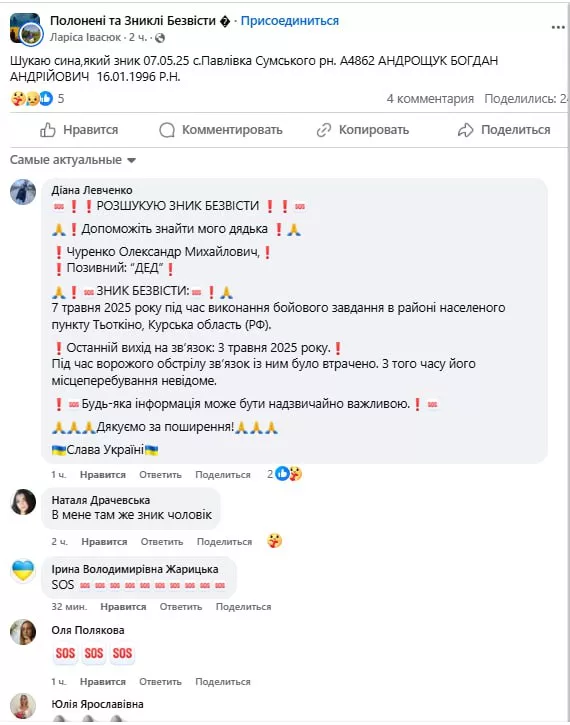570x725 pixels.
Task: Share Ірина Володимирівна Жарицька's comment
Action: pyautogui.click(x=243, y=607)
